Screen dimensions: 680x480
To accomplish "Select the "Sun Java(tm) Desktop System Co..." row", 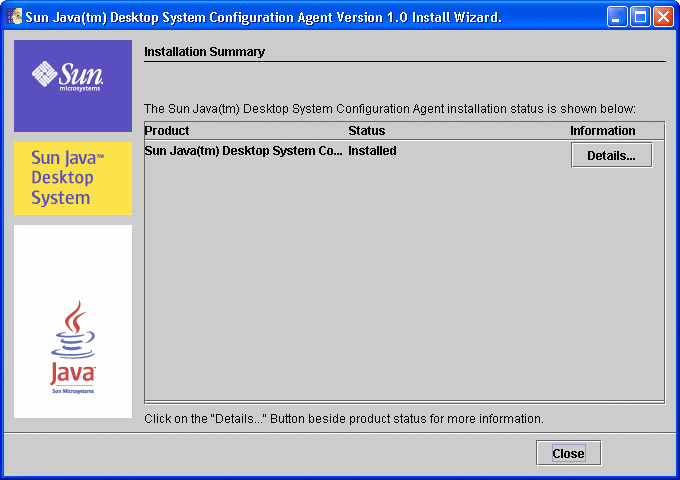I will click(404, 155).
